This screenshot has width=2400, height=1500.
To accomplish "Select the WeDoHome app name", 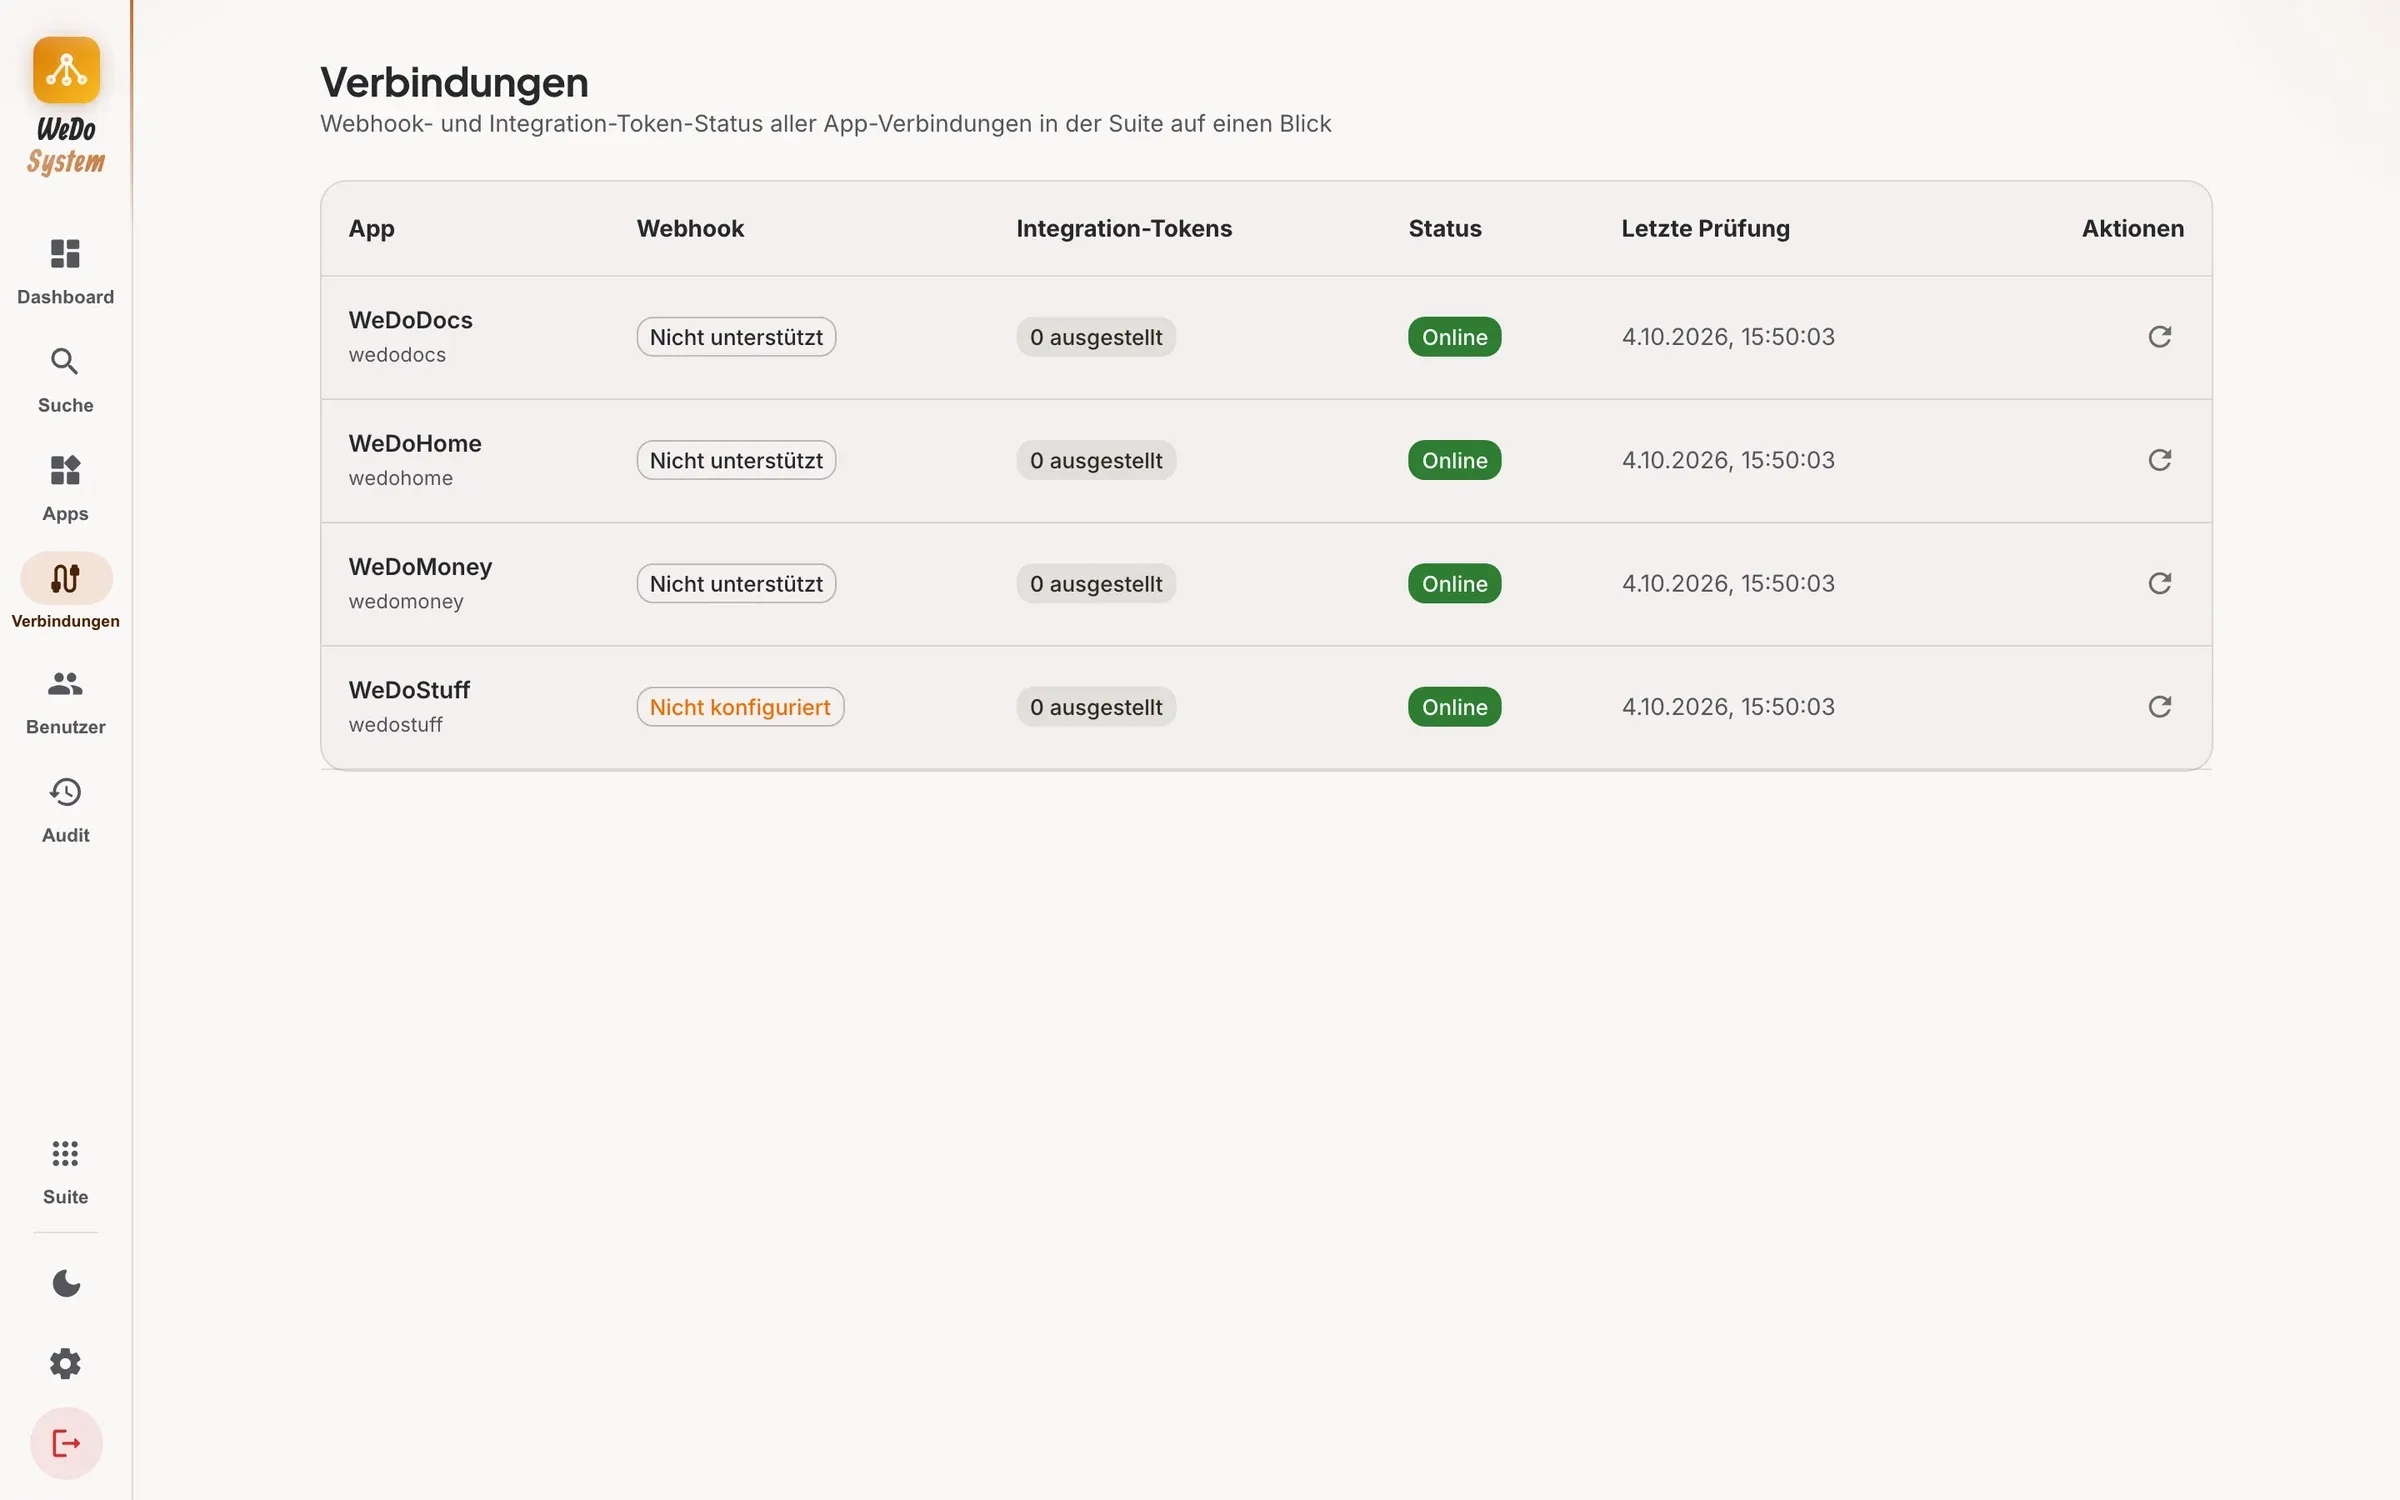I will (x=415, y=443).
